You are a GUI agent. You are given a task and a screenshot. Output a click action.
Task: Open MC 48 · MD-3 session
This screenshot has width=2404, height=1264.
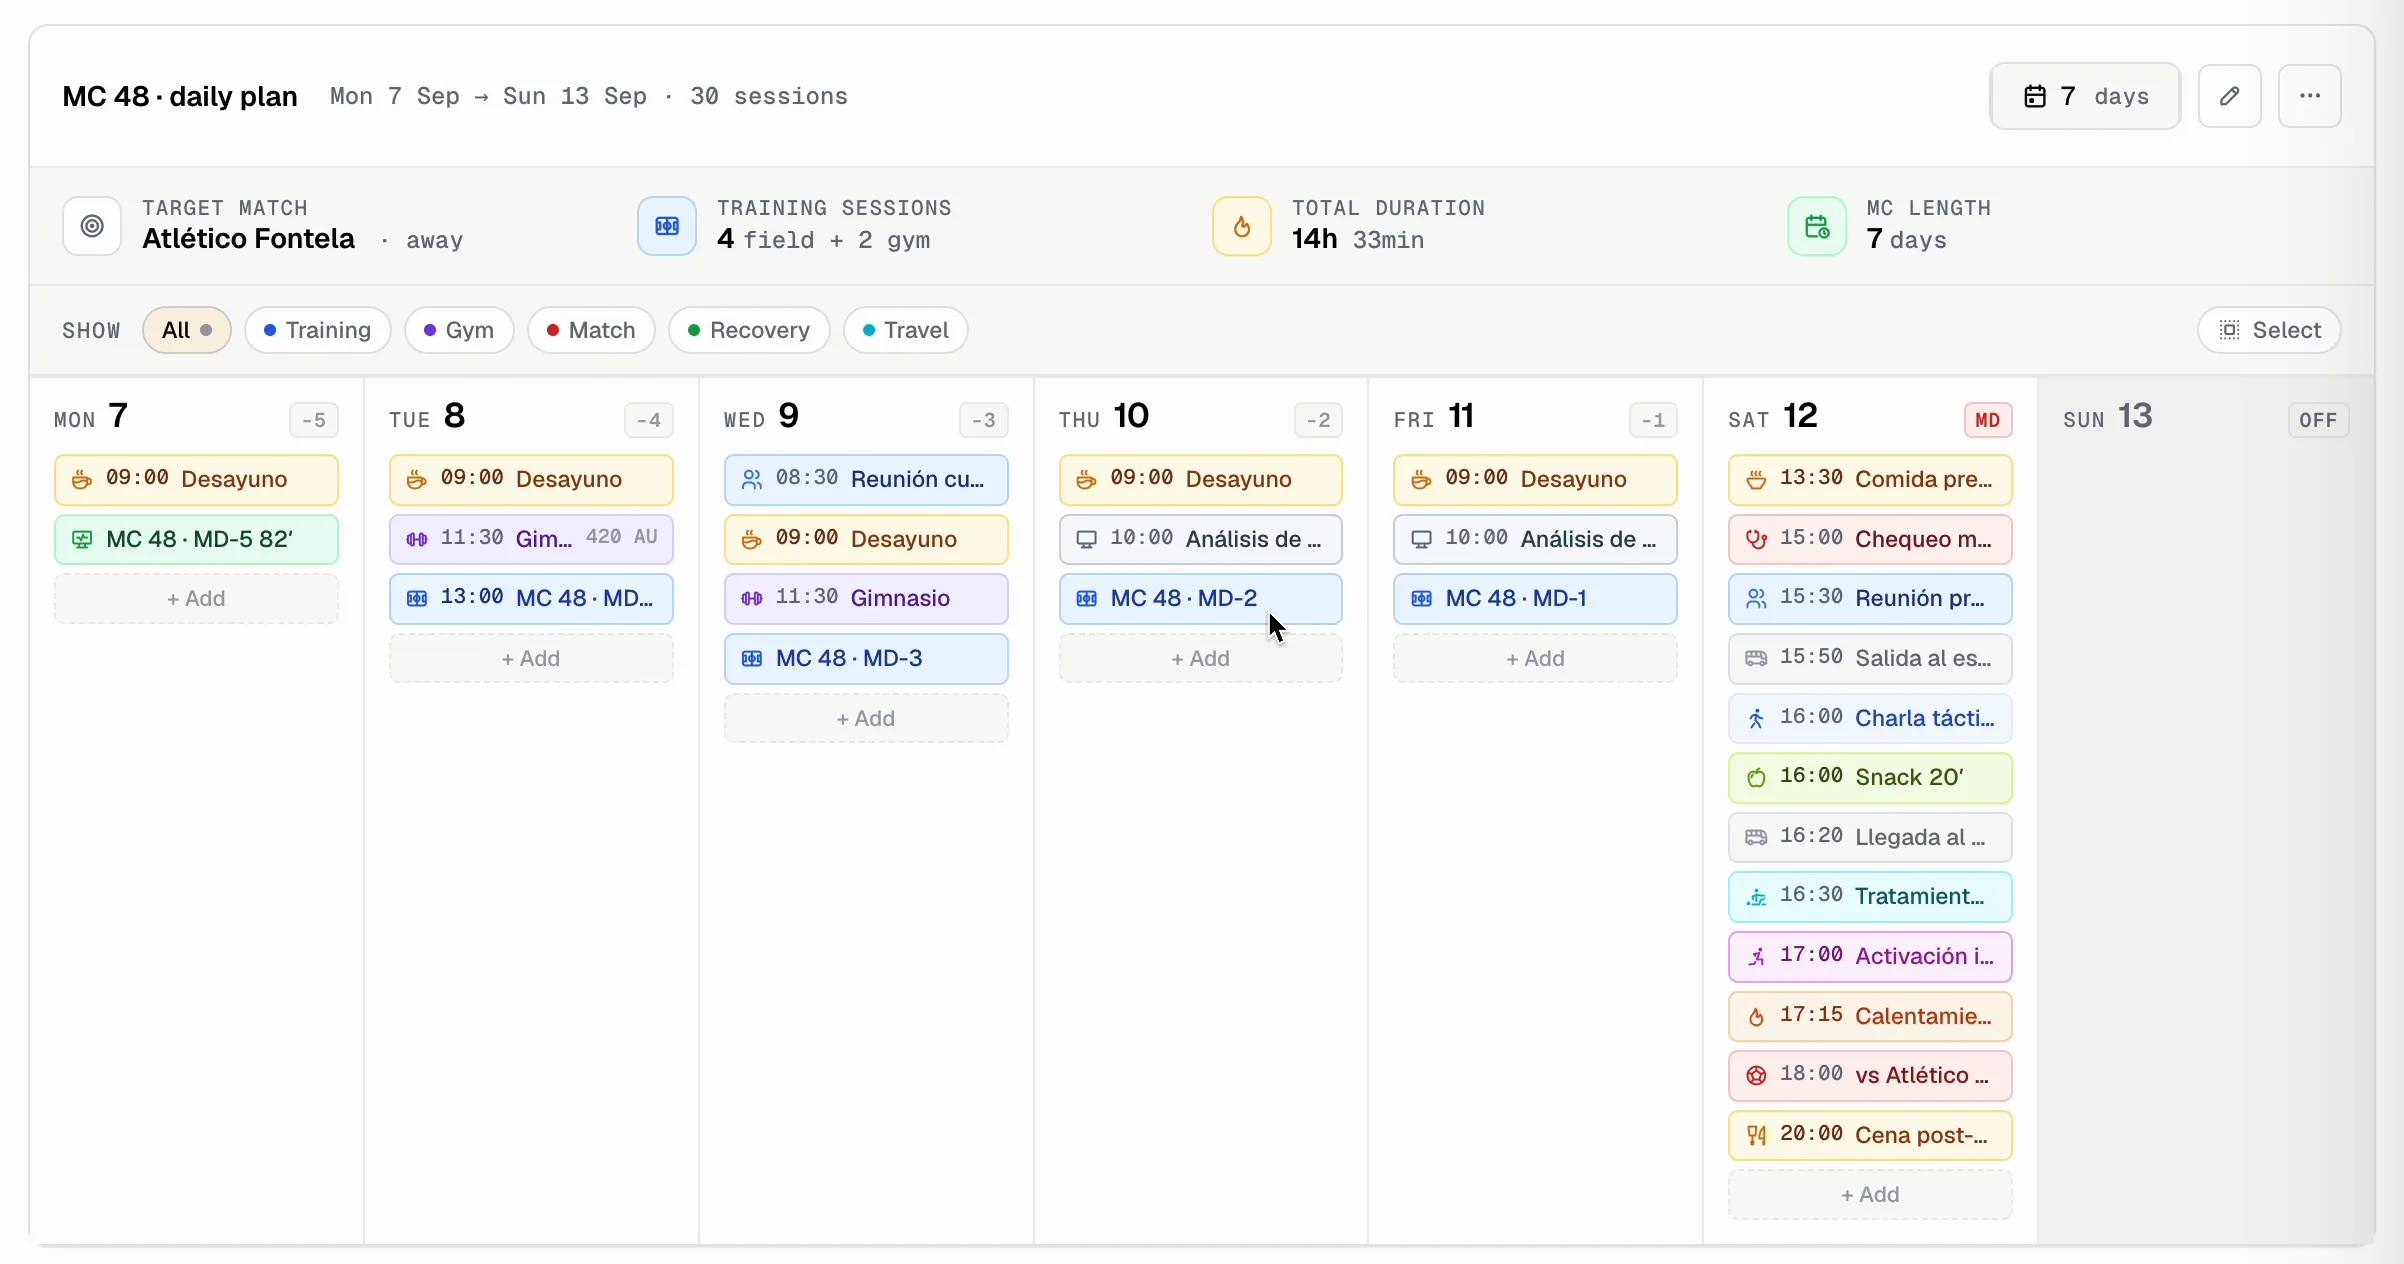866,658
